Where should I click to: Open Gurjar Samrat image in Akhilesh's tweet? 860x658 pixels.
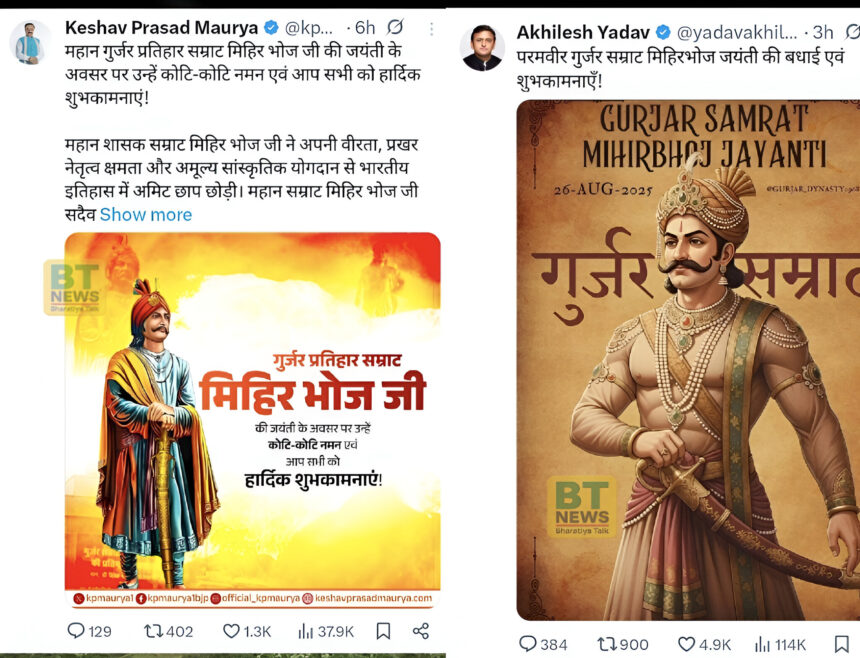click(x=690, y=360)
